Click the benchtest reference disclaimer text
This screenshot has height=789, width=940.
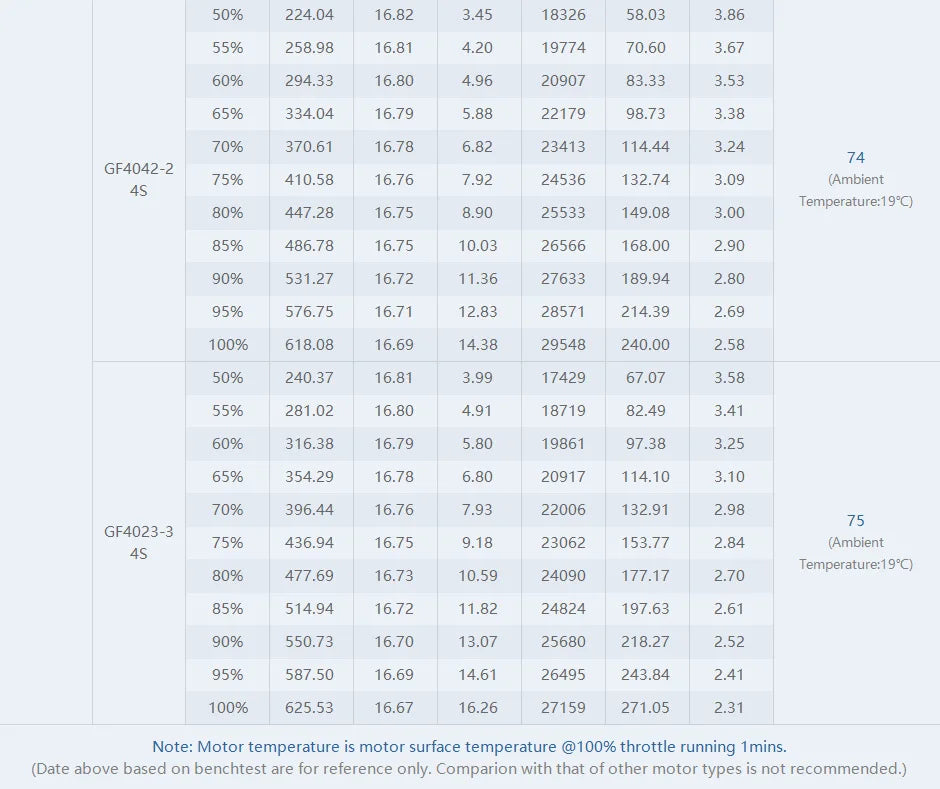tap(469, 768)
